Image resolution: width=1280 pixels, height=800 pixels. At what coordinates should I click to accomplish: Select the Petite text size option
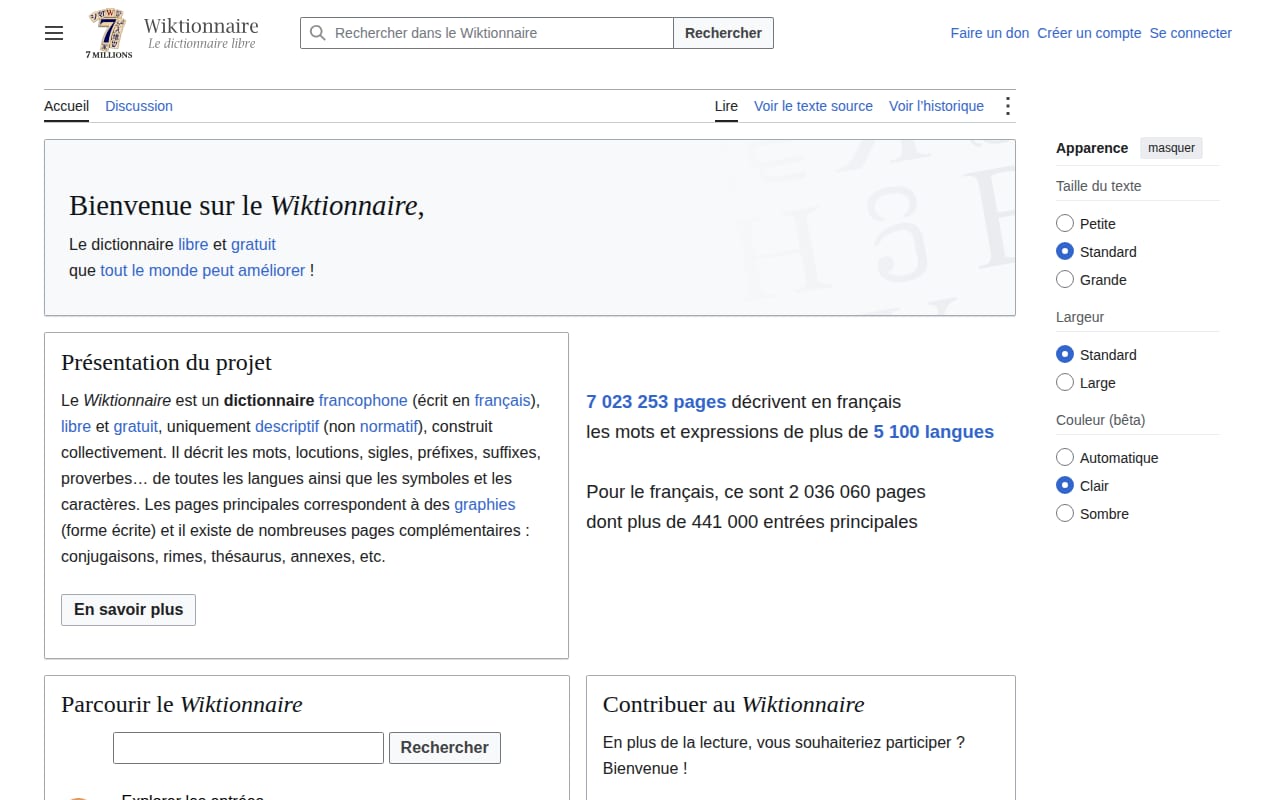[1065, 224]
